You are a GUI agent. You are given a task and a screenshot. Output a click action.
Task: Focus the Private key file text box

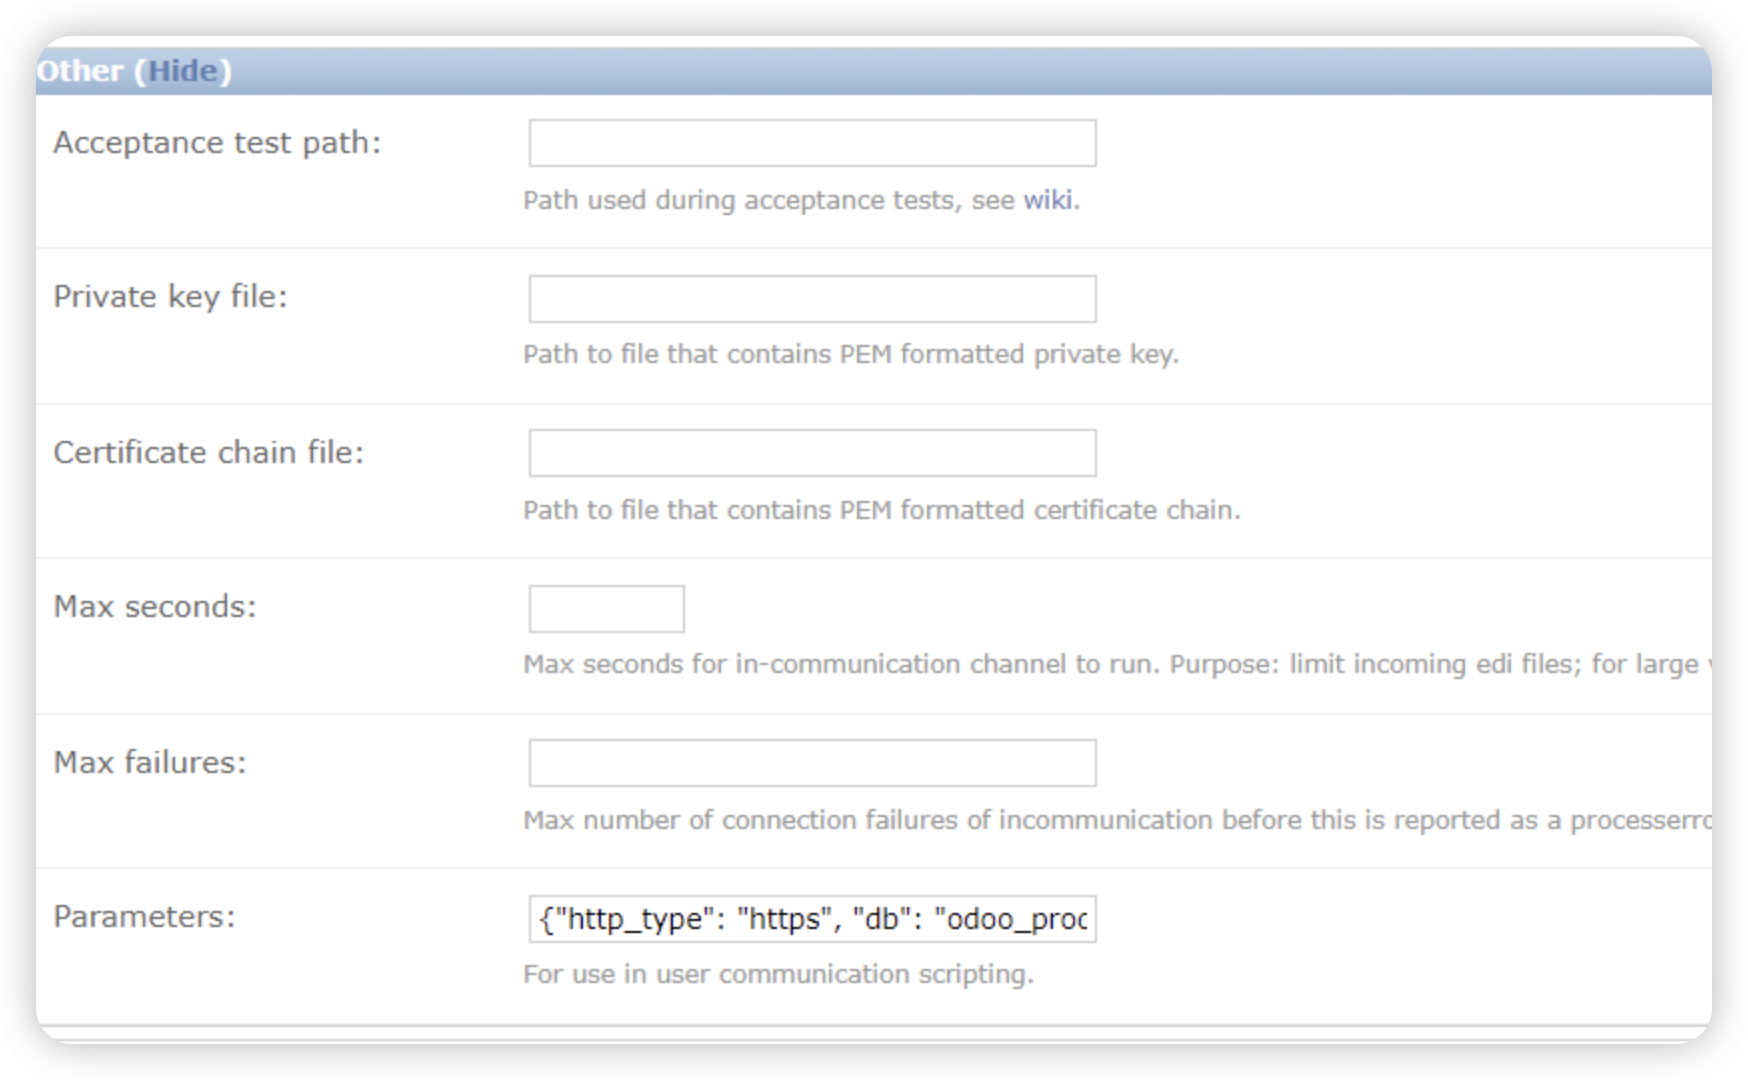811,299
